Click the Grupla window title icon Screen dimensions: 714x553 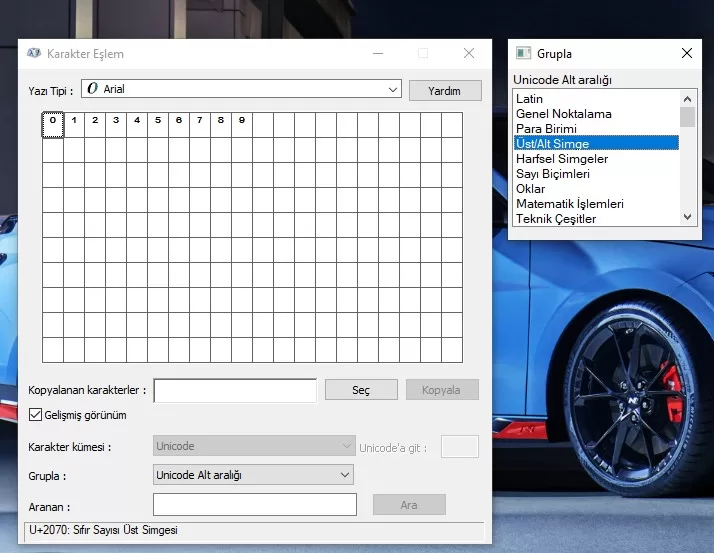[x=522, y=53]
